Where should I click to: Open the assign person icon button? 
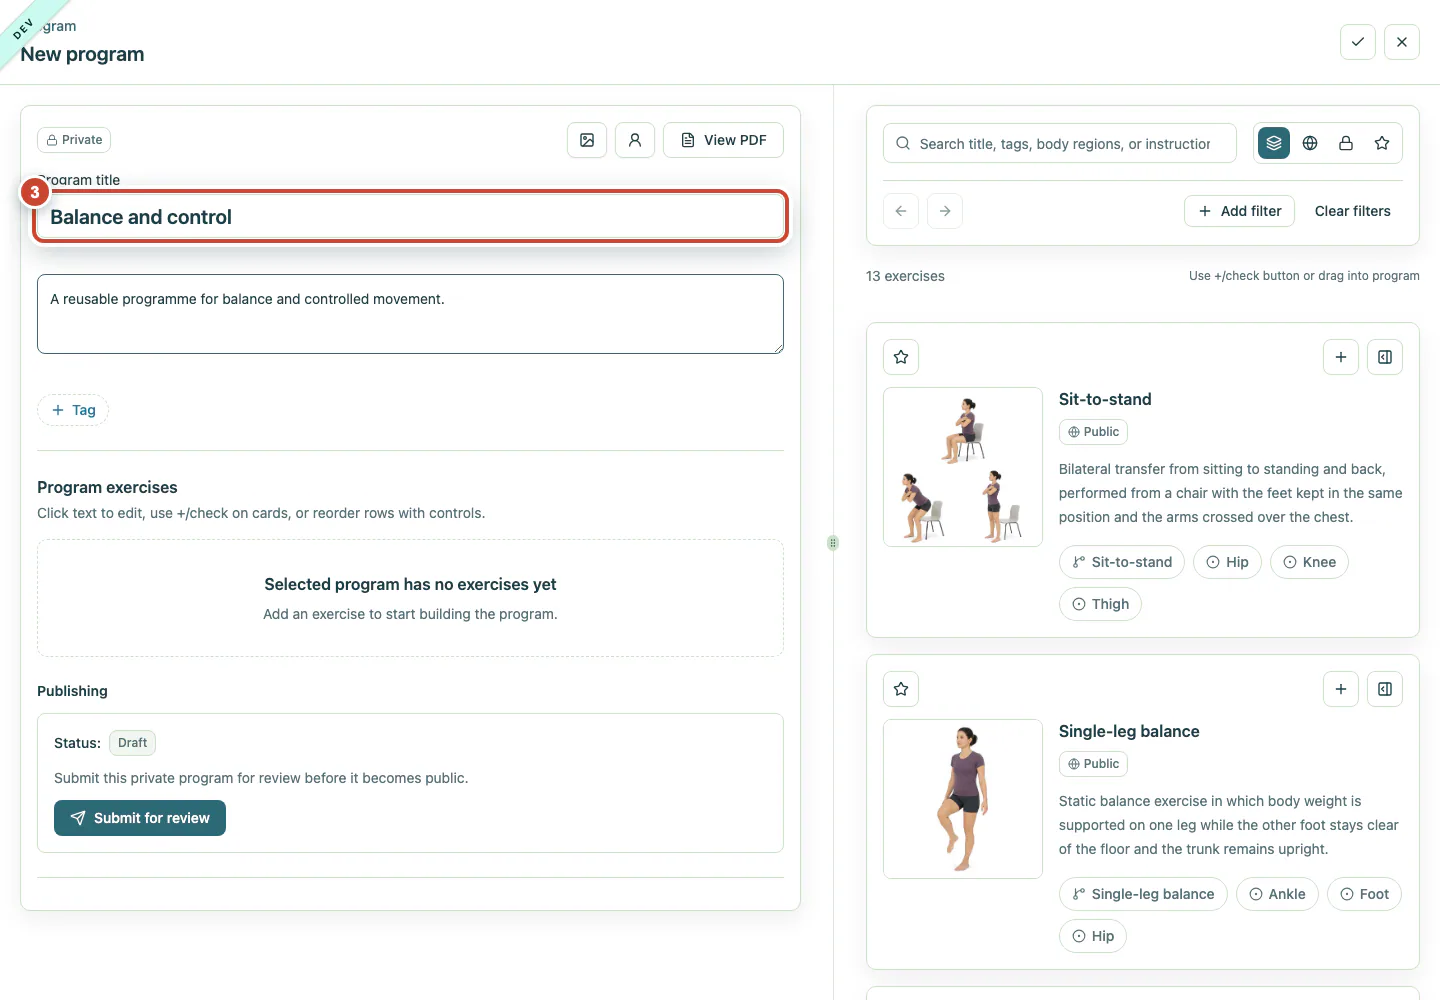[x=635, y=140]
